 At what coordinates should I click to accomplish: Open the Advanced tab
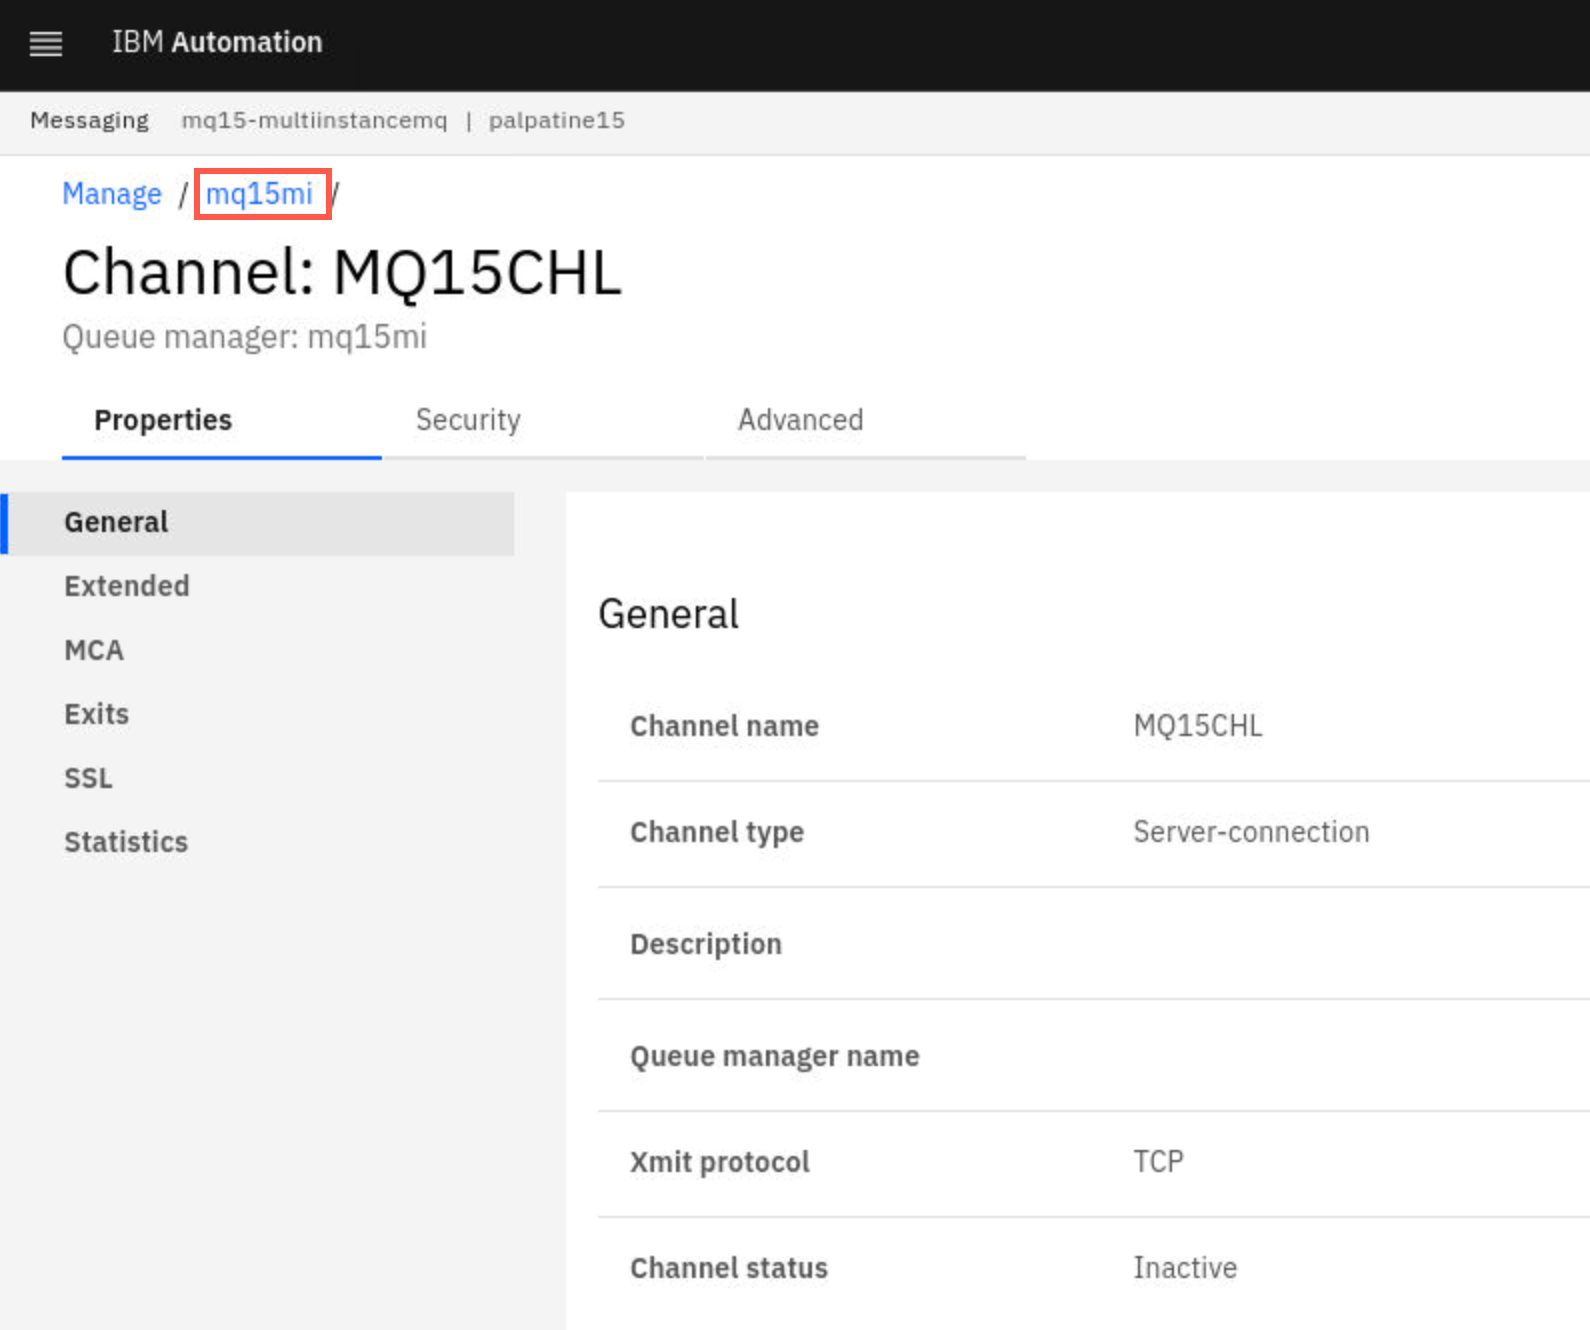click(866, 421)
